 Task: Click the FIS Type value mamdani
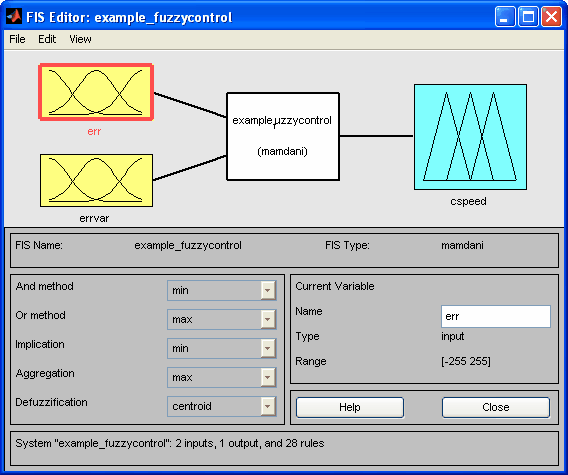point(462,245)
